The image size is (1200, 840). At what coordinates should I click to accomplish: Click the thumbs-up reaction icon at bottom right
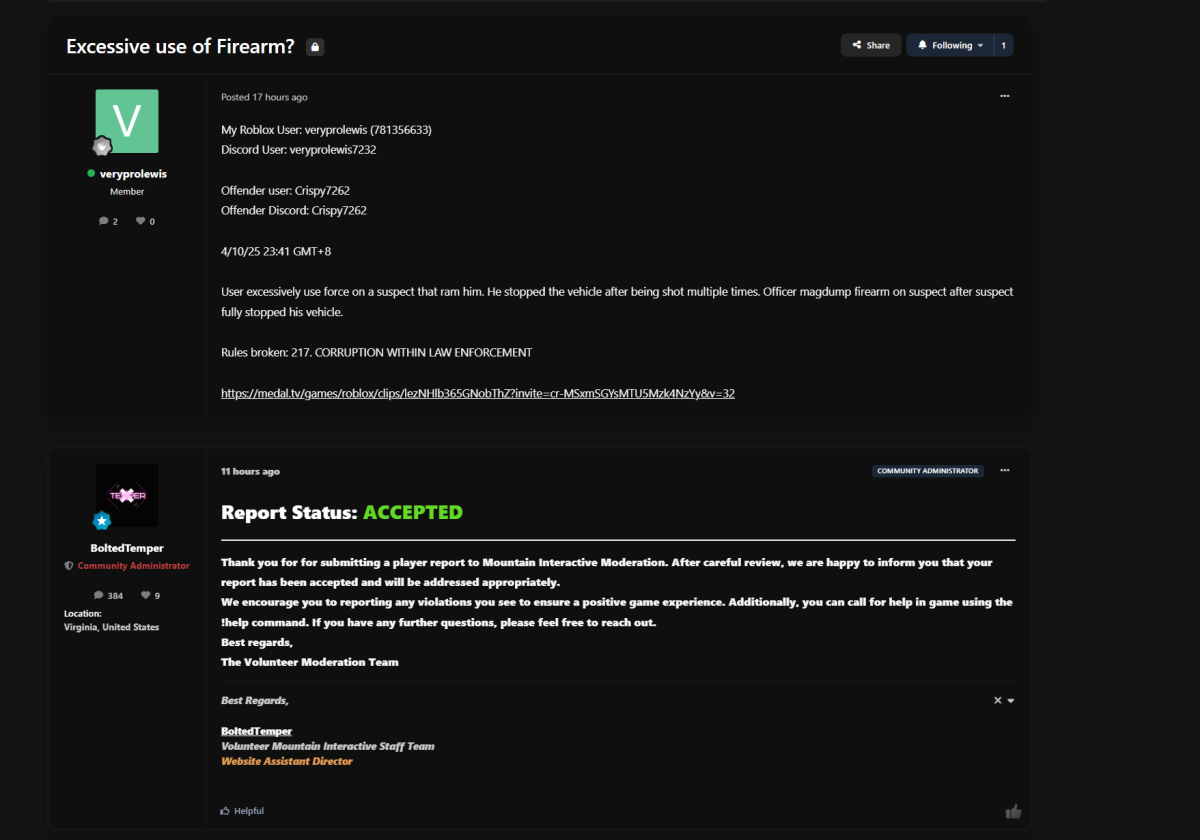pyautogui.click(x=1013, y=811)
